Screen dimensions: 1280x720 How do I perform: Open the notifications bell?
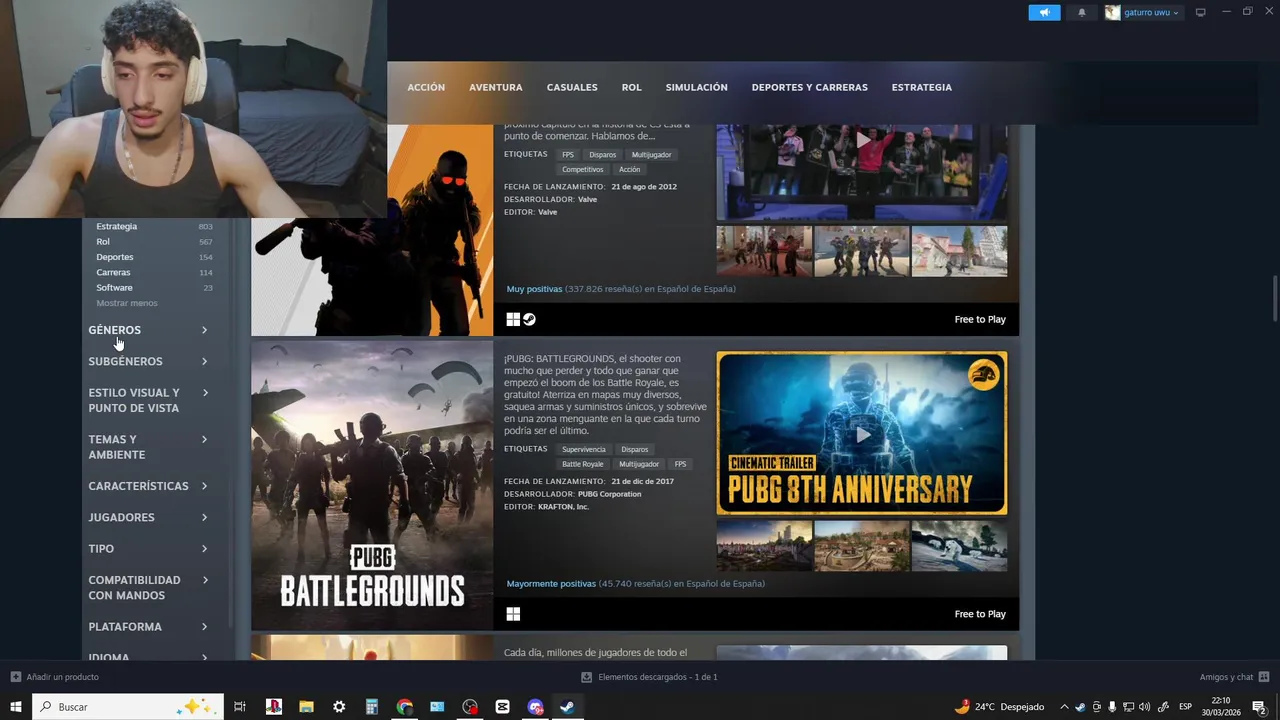click(x=1081, y=12)
